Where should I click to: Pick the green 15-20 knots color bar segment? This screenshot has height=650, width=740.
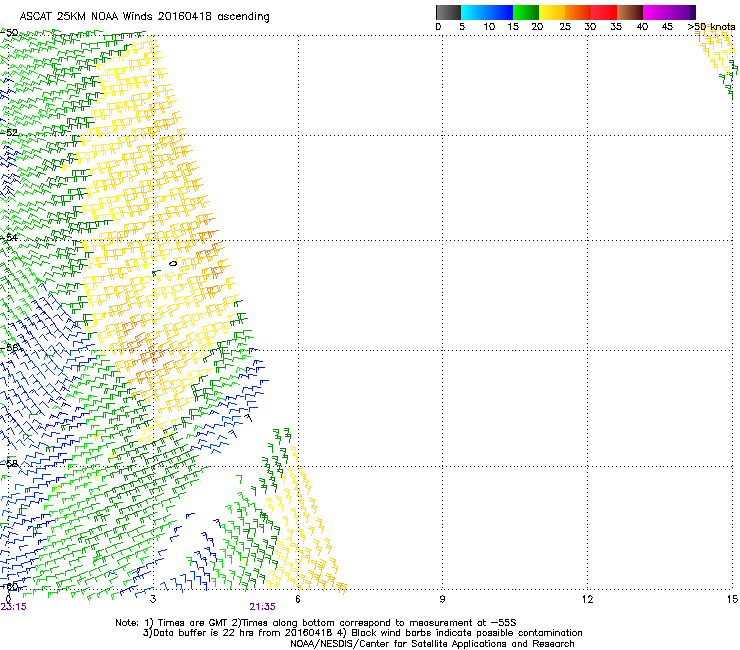(526, 12)
